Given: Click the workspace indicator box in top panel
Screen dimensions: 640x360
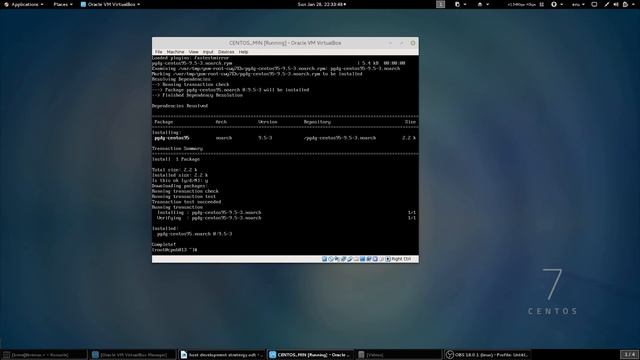Looking at the screenshot, I should point(440,4).
